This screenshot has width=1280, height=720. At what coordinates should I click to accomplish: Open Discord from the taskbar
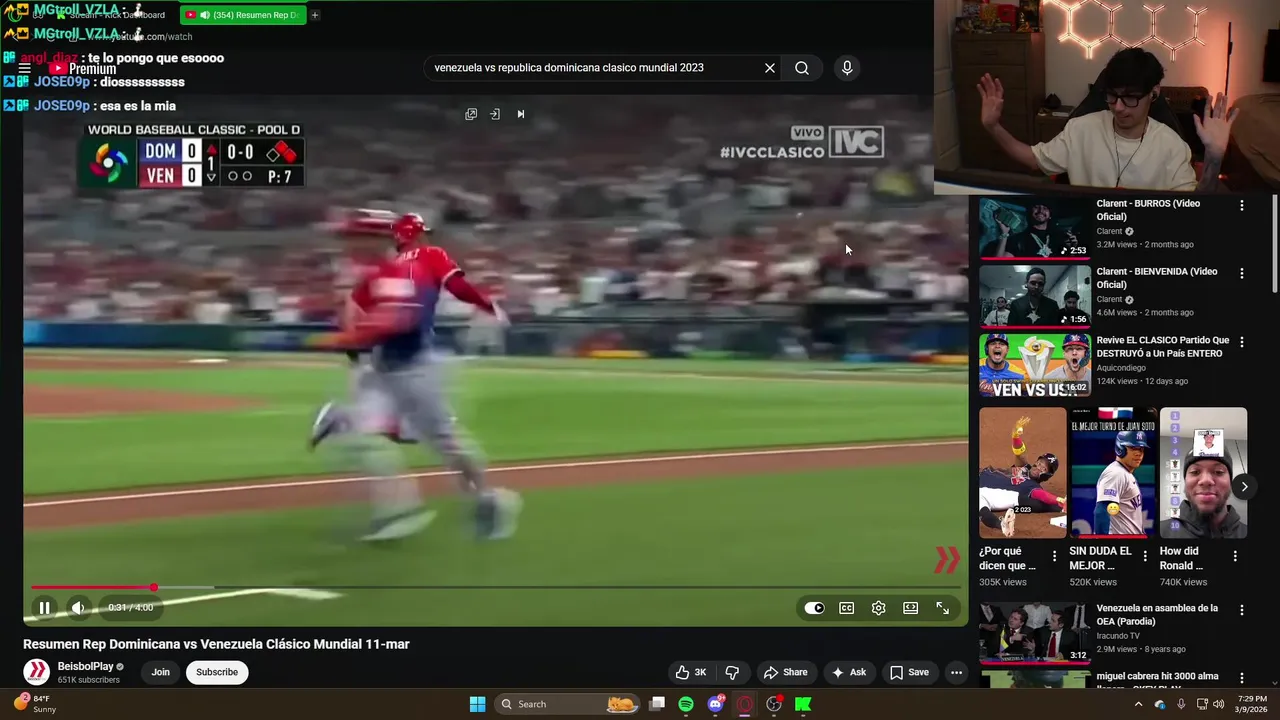(x=715, y=704)
